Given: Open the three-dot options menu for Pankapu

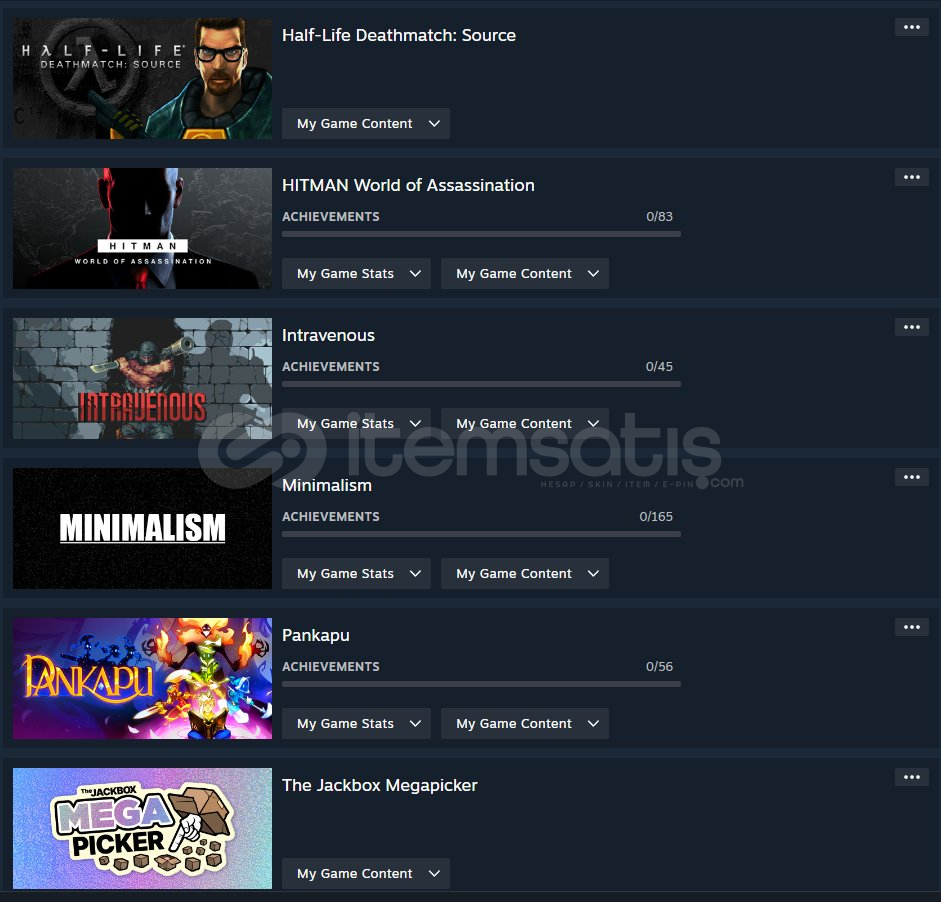Looking at the screenshot, I should pos(912,627).
